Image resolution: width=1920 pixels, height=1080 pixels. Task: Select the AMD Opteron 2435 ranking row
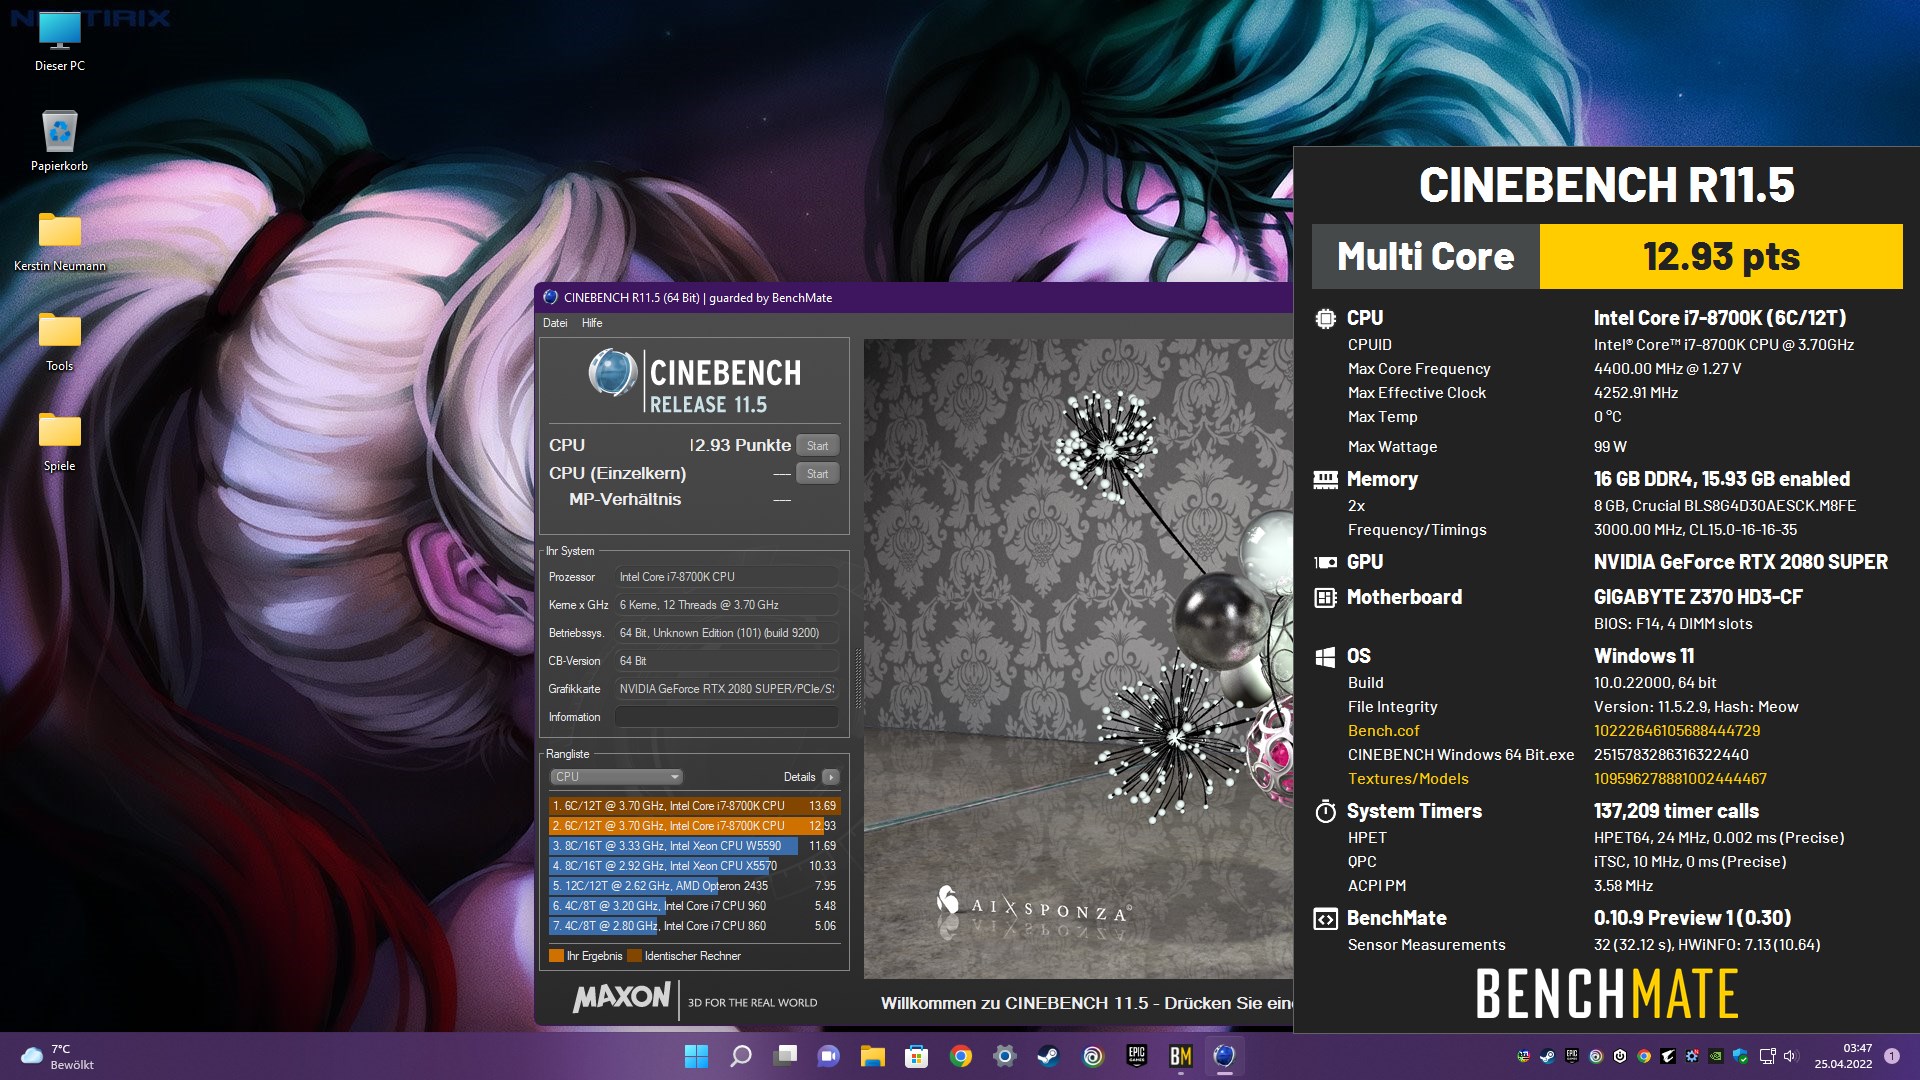click(694, 886)
